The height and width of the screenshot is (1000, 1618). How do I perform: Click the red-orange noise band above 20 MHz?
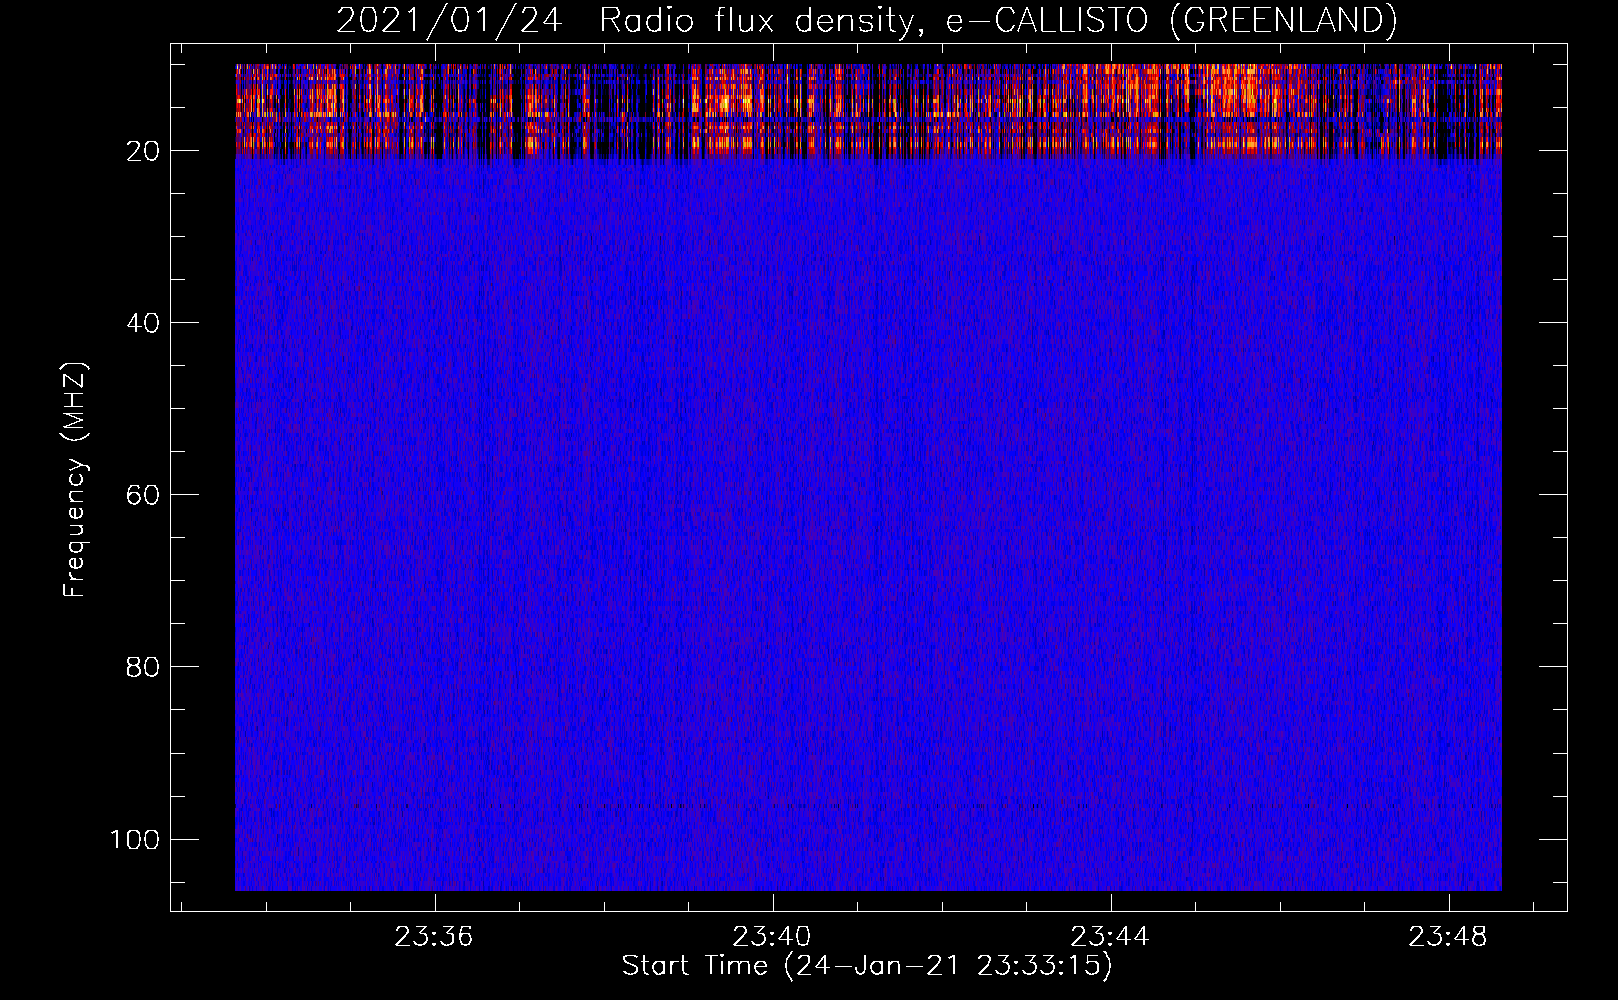coord(868,110)
